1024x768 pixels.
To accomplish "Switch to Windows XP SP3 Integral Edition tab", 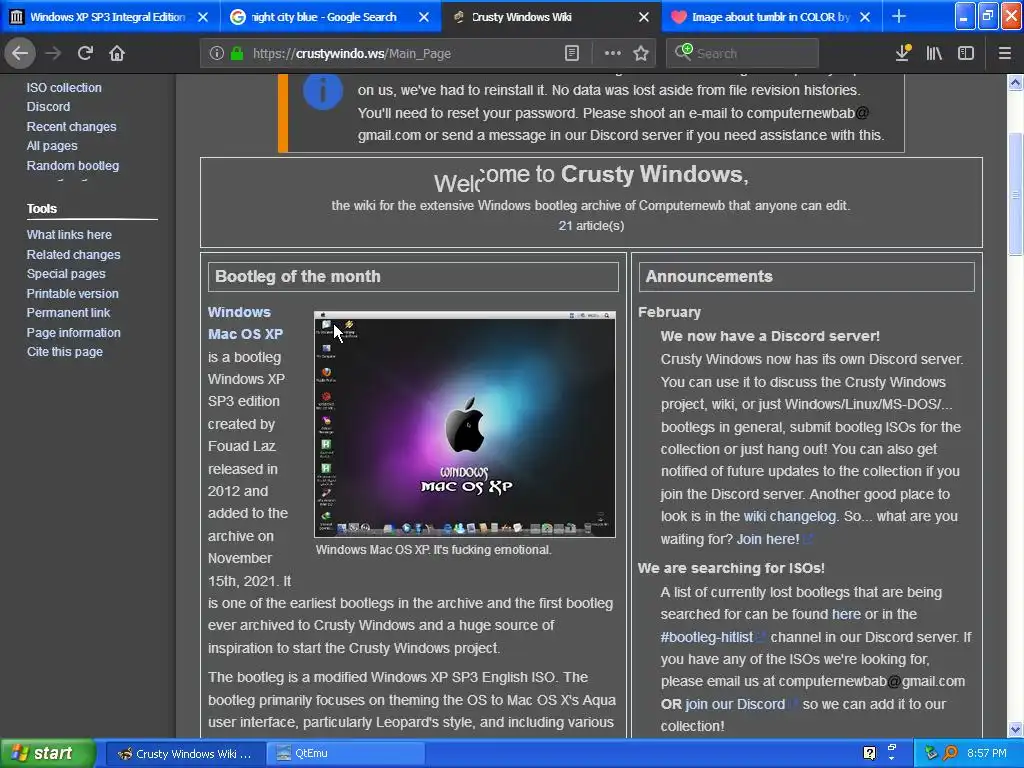I will tap(108, 17).
